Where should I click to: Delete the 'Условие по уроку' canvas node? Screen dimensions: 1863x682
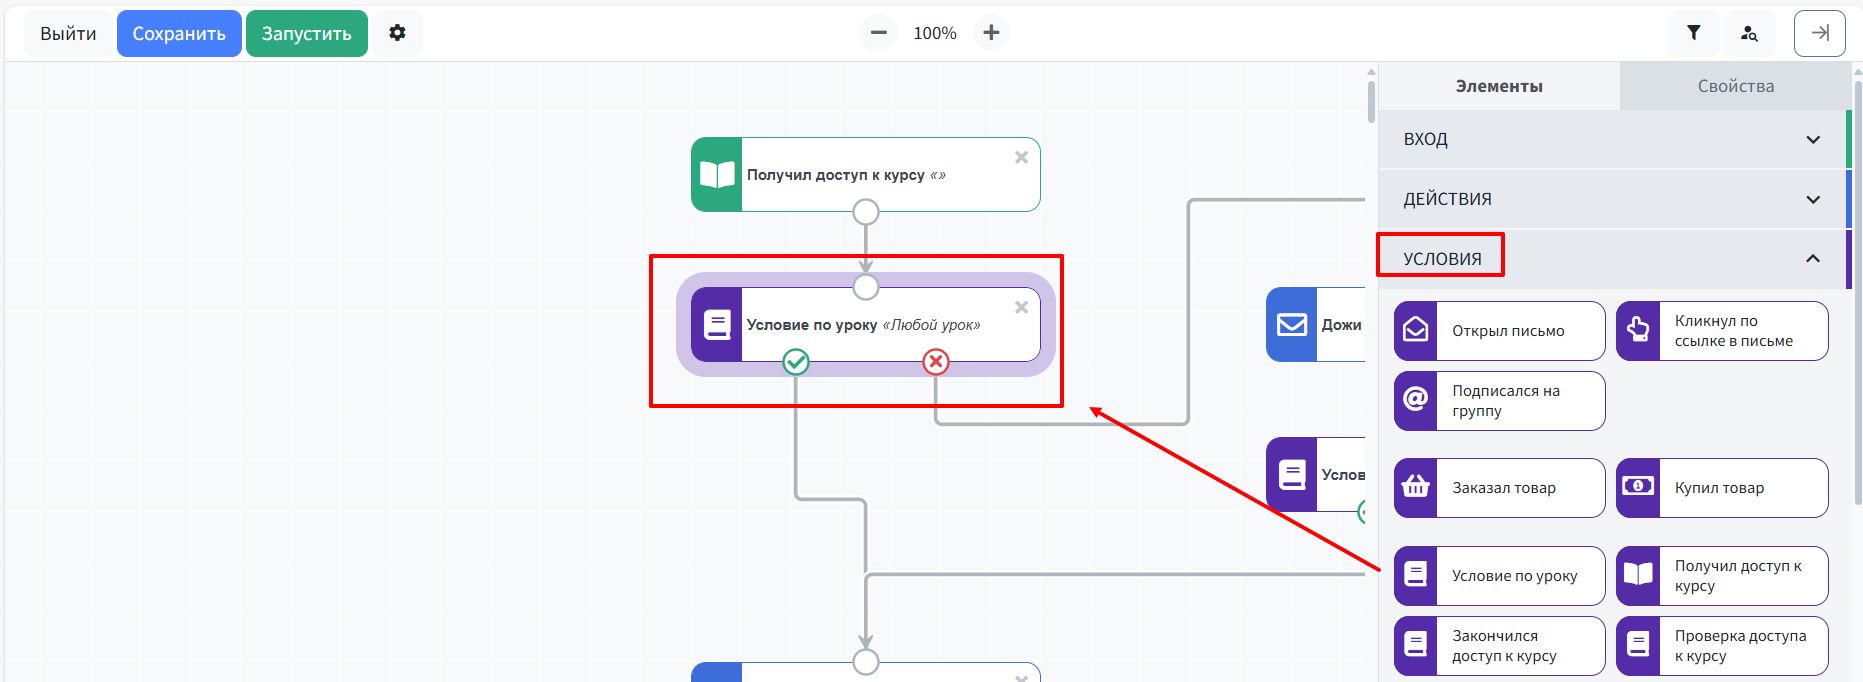click(x=1021, y=307)
